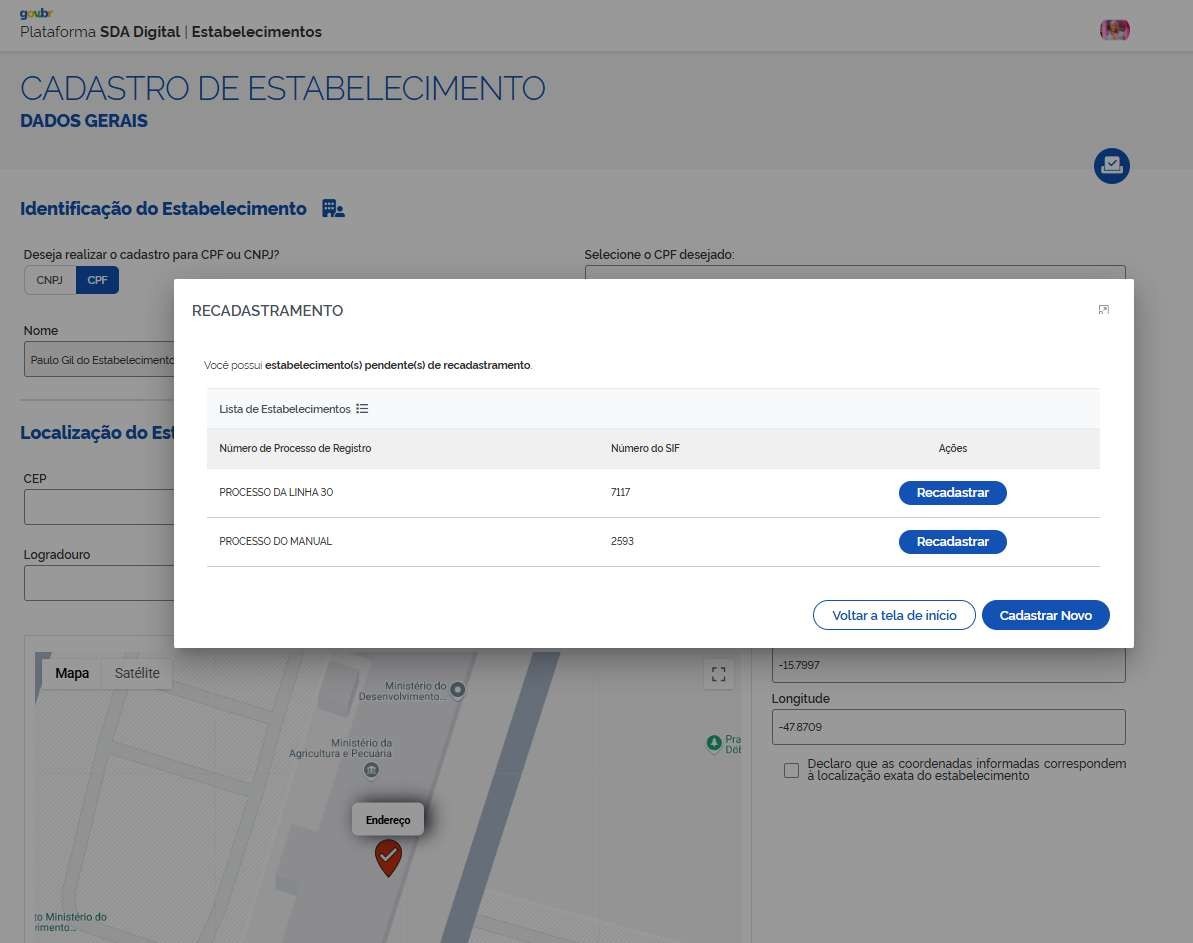Click the list icon beside Lista de Estabelecimentos

point(362,409)
